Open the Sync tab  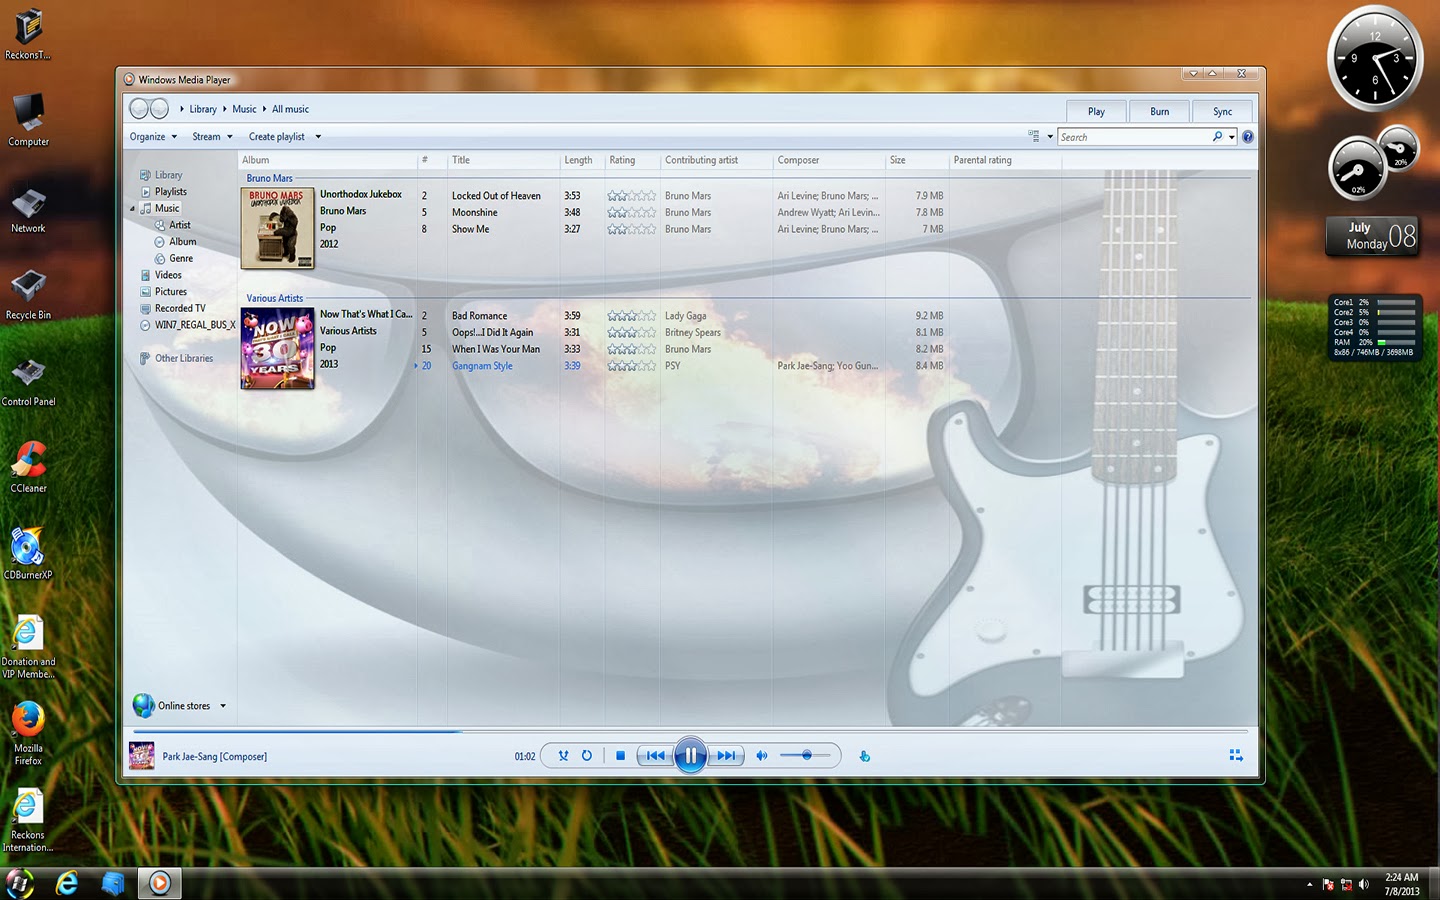click(1222, 111)
